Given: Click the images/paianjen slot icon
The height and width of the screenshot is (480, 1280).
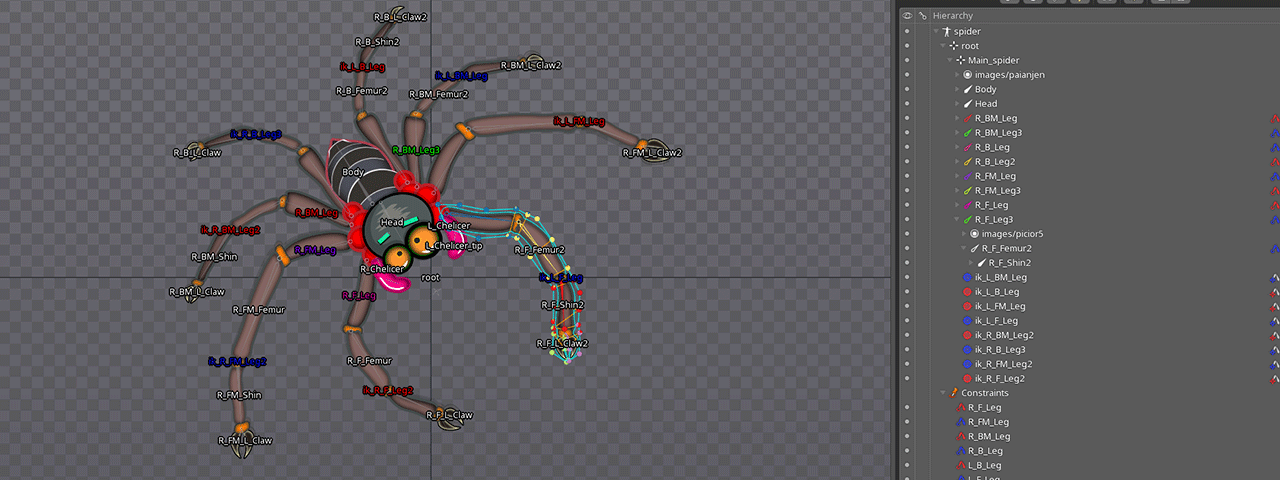Looking at the screenshot, I should (967, 75).
